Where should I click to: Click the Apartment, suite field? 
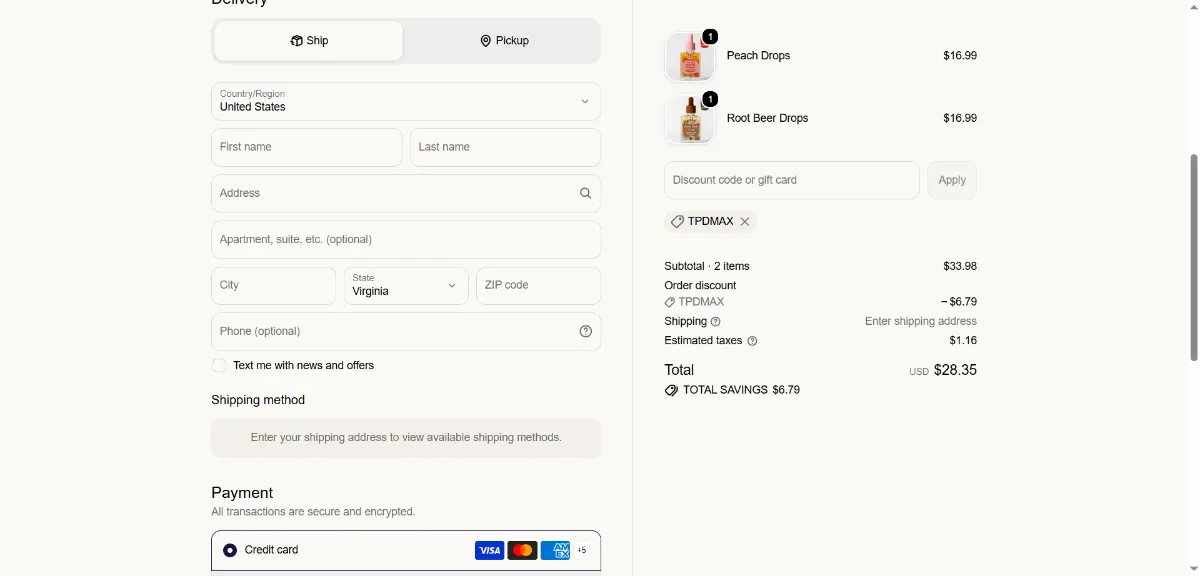pyautogui.click(x=406, y=240)
